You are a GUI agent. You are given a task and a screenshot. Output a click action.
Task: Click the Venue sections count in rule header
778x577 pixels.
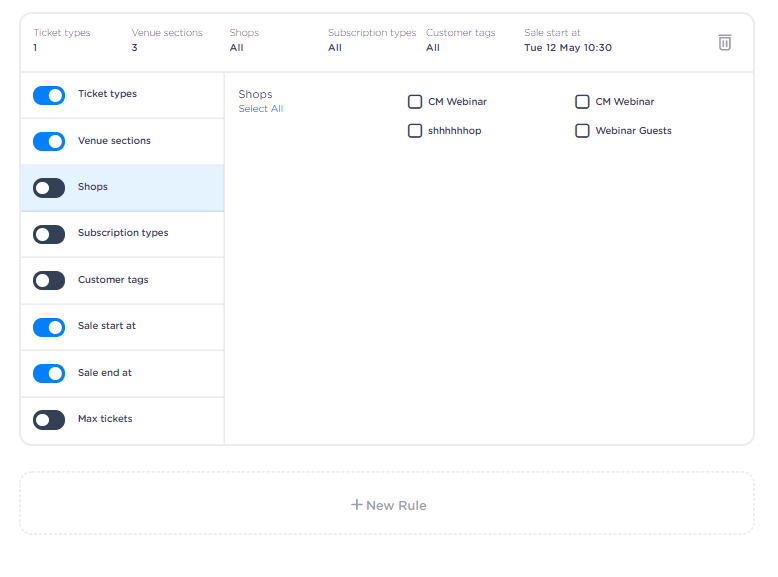(x=135, y=48)
